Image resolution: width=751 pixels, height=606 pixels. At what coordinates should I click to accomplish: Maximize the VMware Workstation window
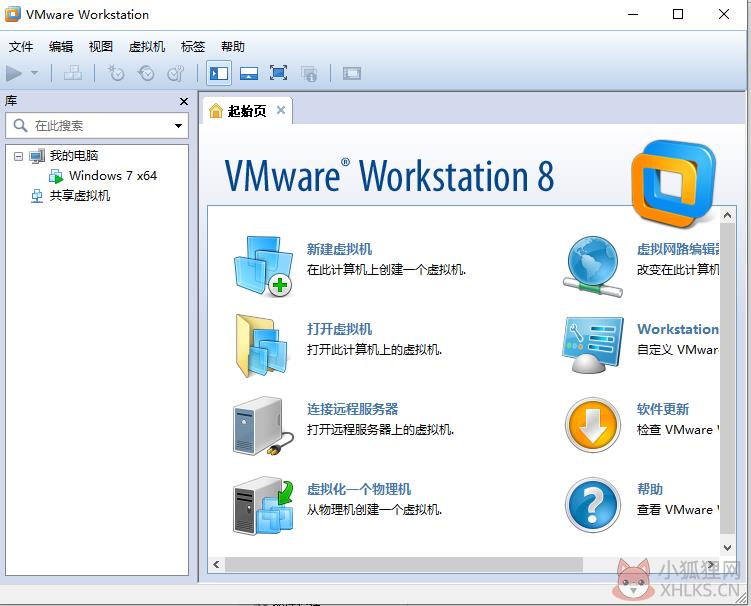[678, 14]
